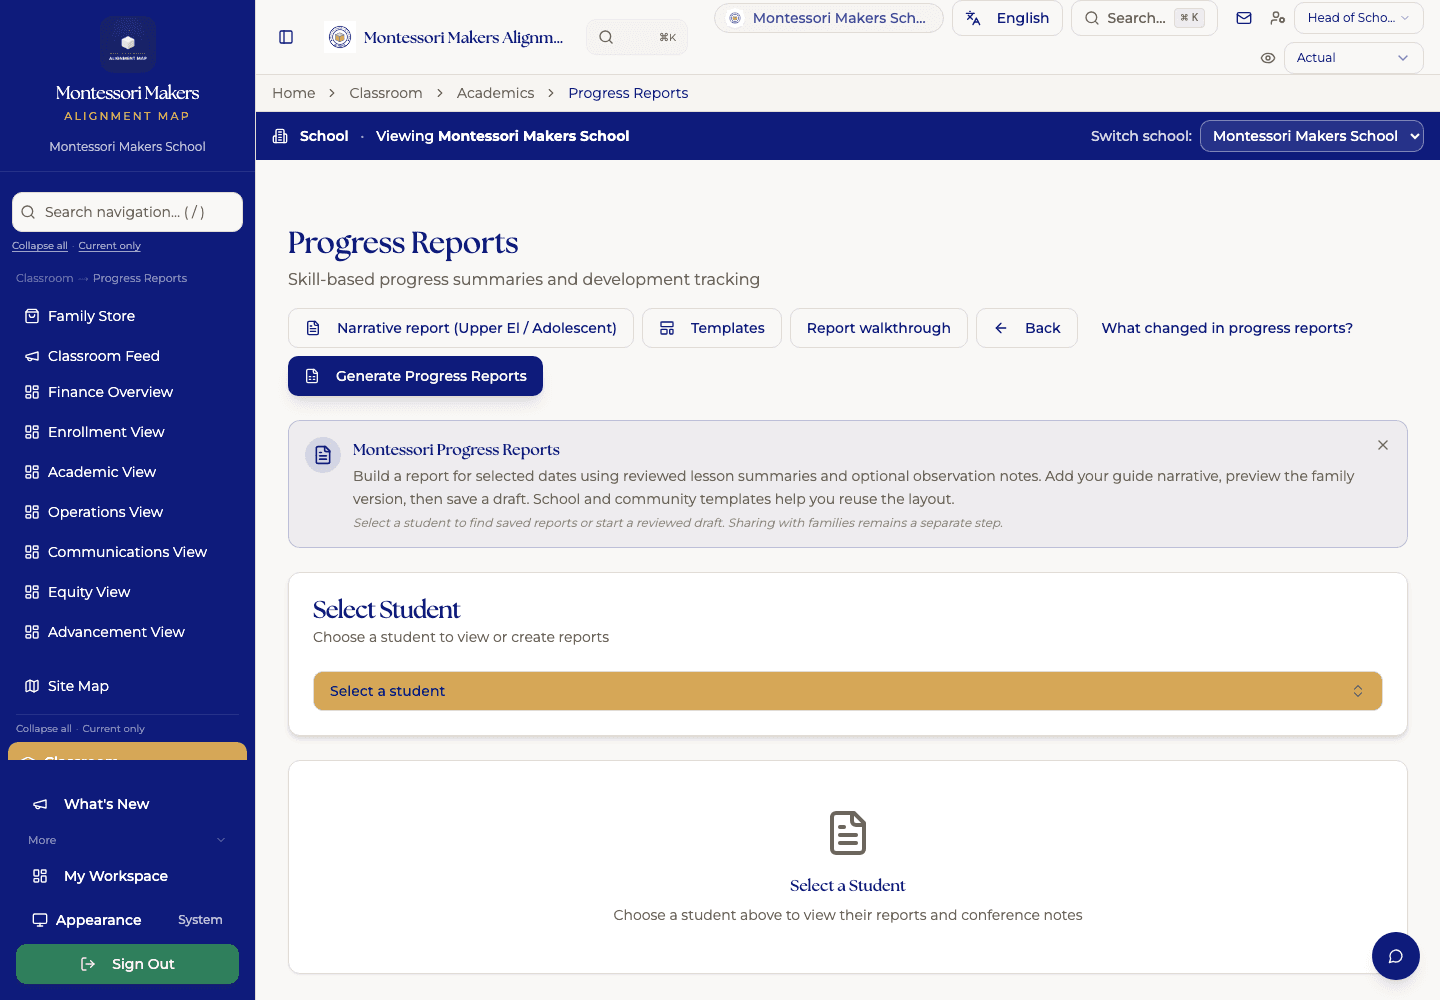Click top Current only link under search

110,246
